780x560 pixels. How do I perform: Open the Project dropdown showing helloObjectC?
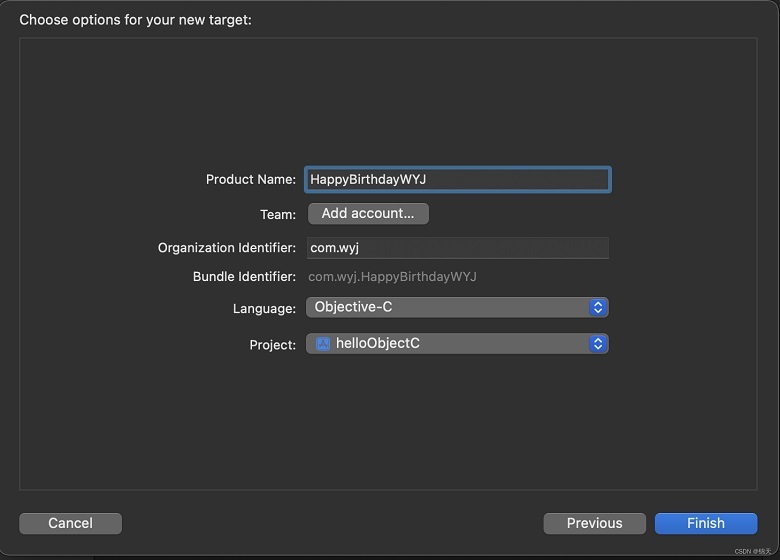tap(457, 344)
